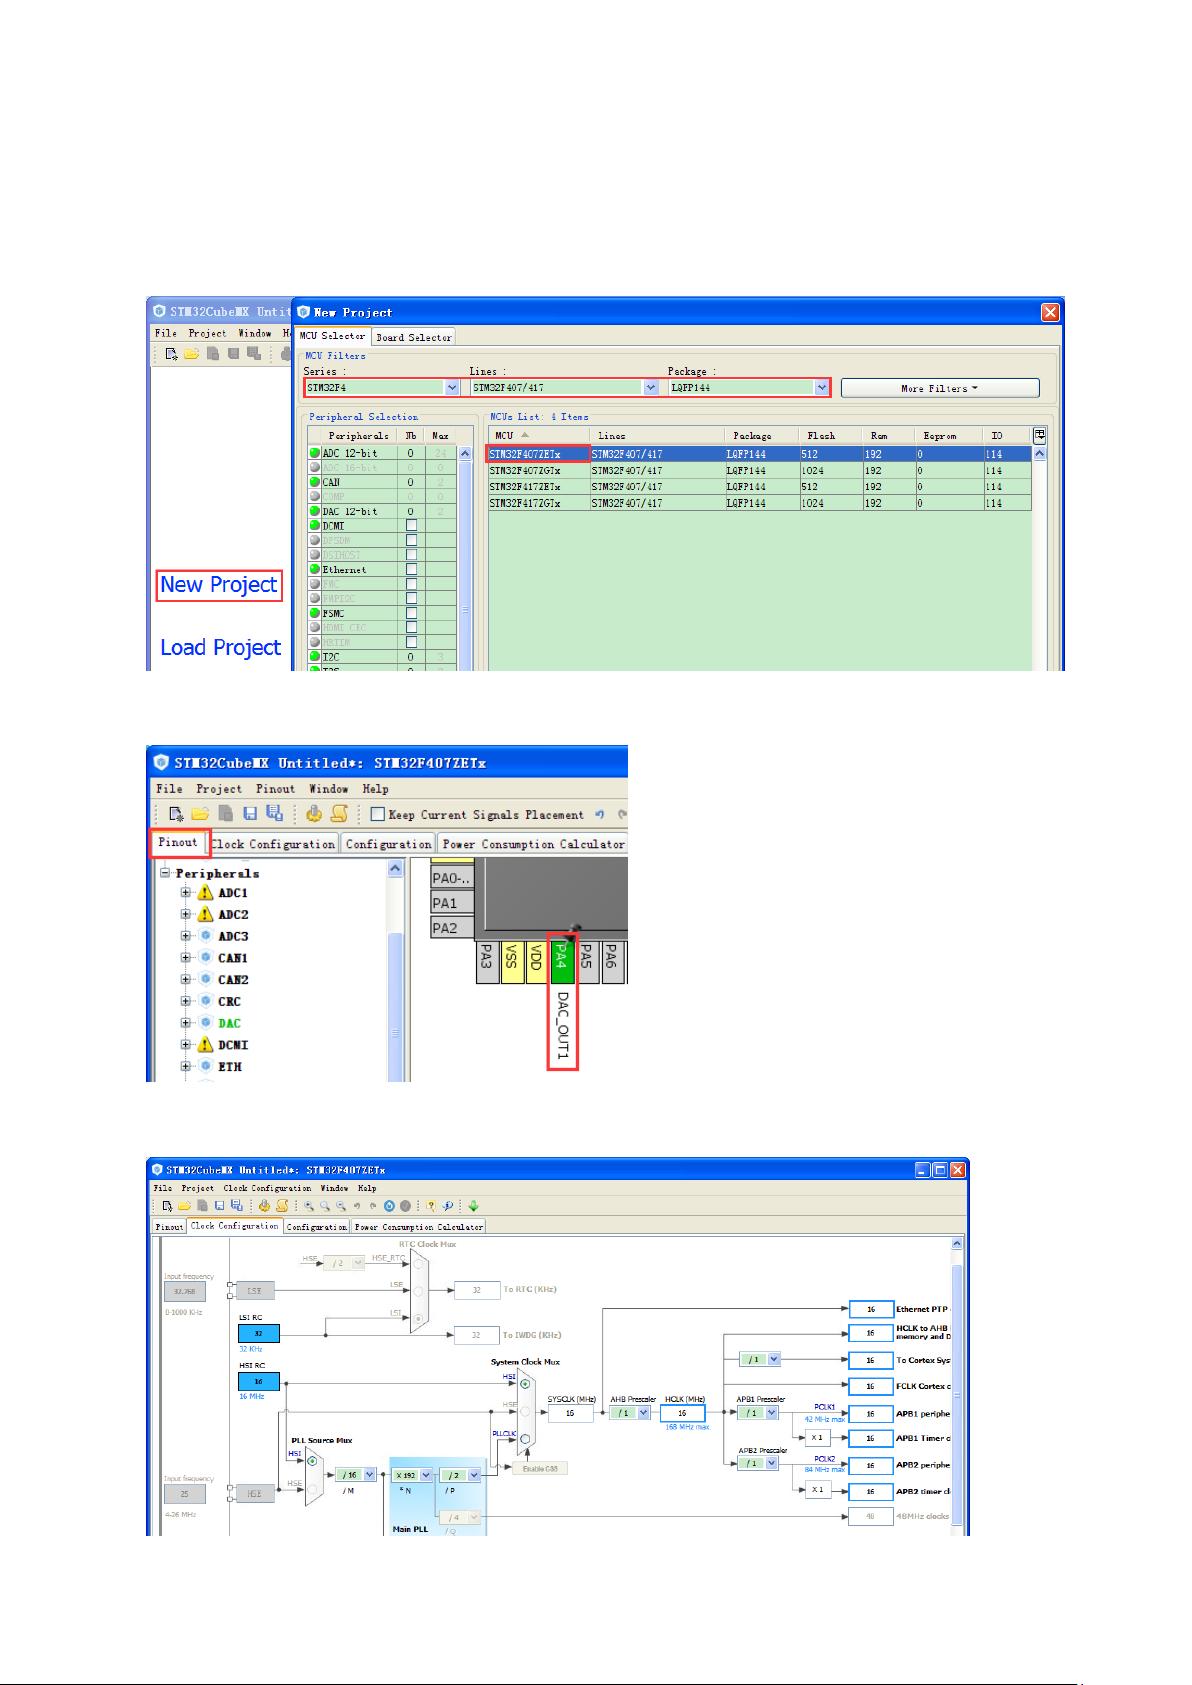Click the green download arrow in Clock Configuration toolbar

point(474,1206)
